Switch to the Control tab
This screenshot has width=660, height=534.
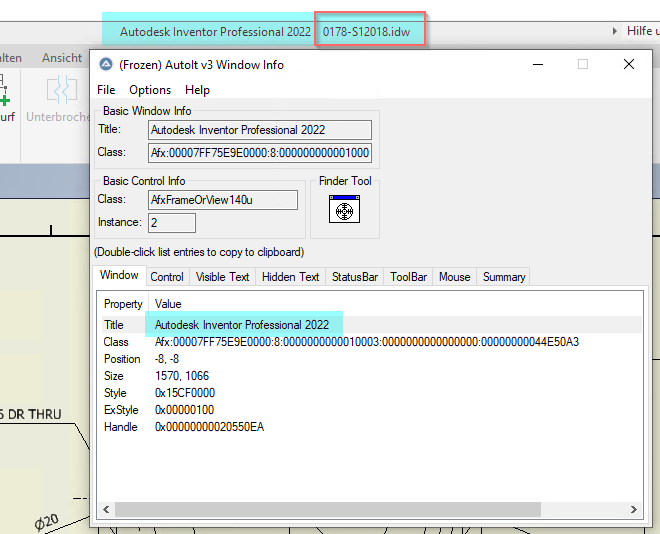167,277
